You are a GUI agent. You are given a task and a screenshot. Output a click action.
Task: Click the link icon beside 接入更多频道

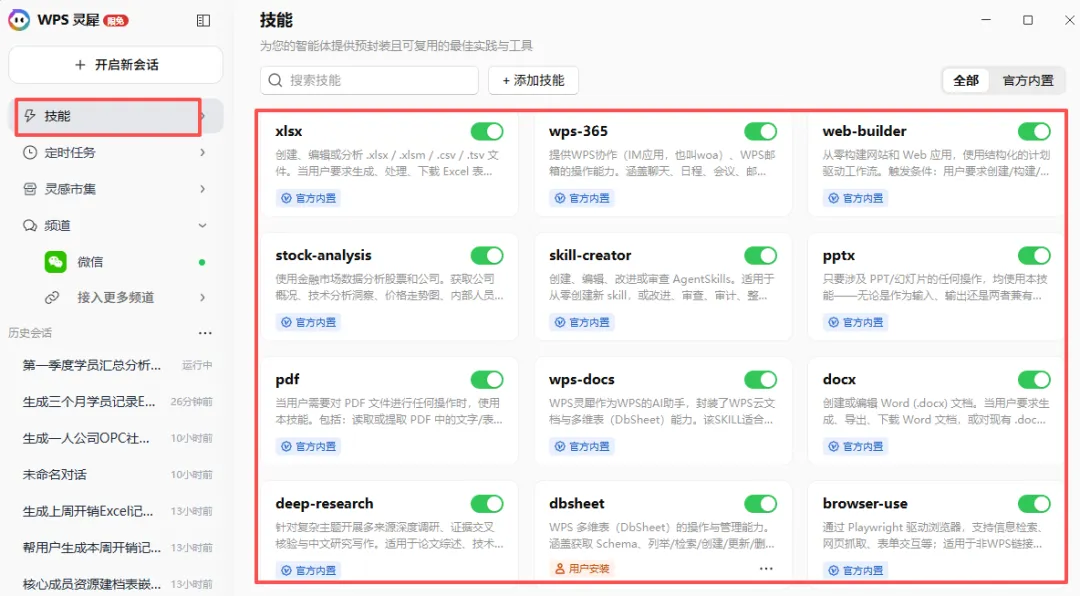point(52,298)
